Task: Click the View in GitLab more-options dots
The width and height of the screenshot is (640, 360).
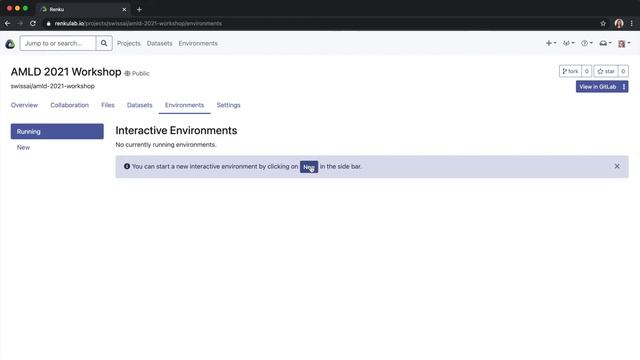Action: click(x=624, y=87)
